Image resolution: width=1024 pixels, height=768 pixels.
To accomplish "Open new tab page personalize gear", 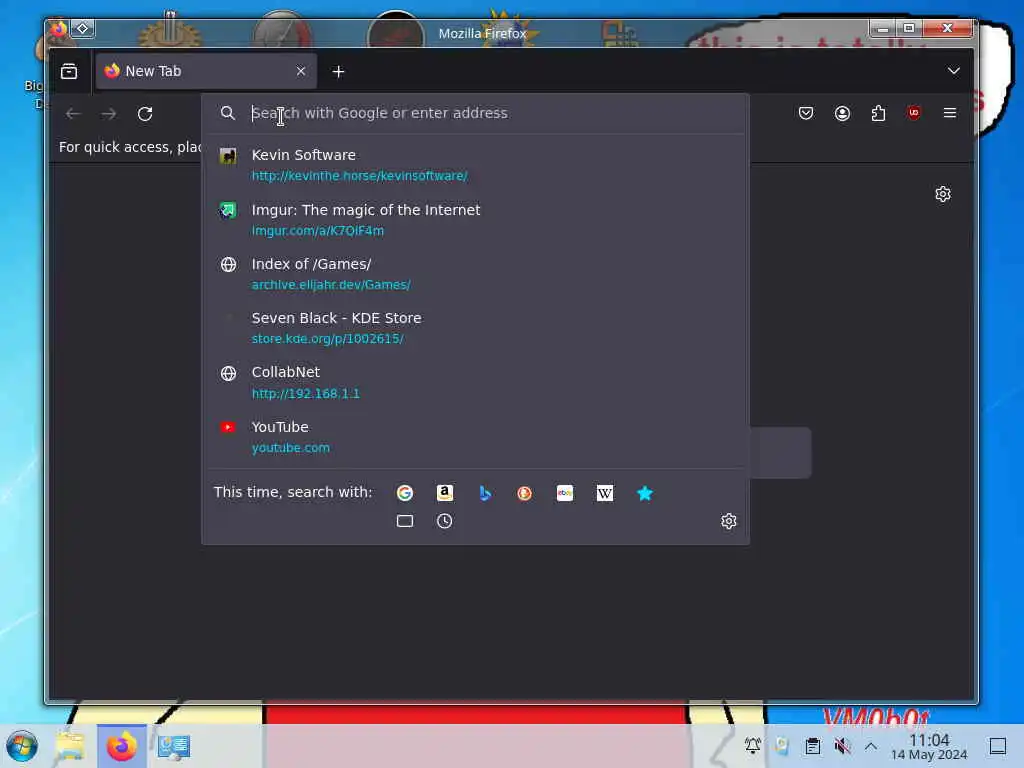I will (942, 194).
